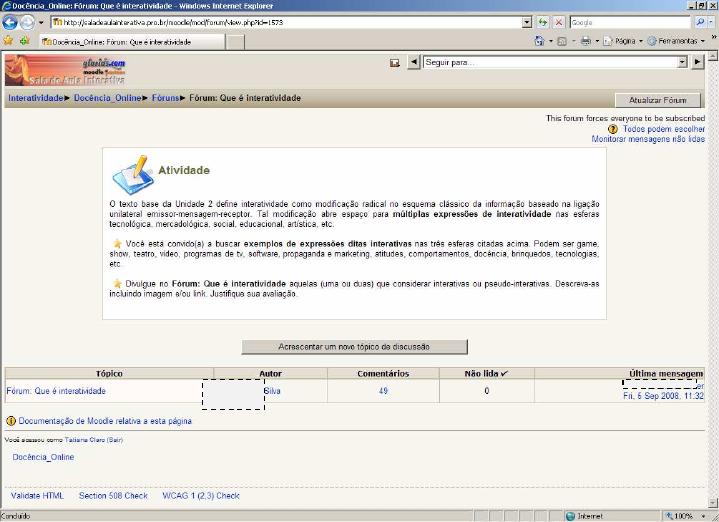Viewport: 719px width, 522px height.
Task: Click the Home icon in command bar
Action: 539,41
